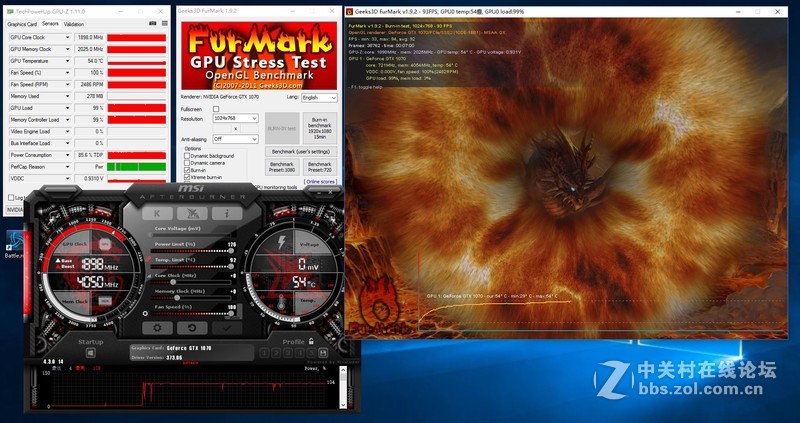Click the GPU Memory Clock value 2025.0 MHz
Screen dimensions: 800x423
(89, 49)
